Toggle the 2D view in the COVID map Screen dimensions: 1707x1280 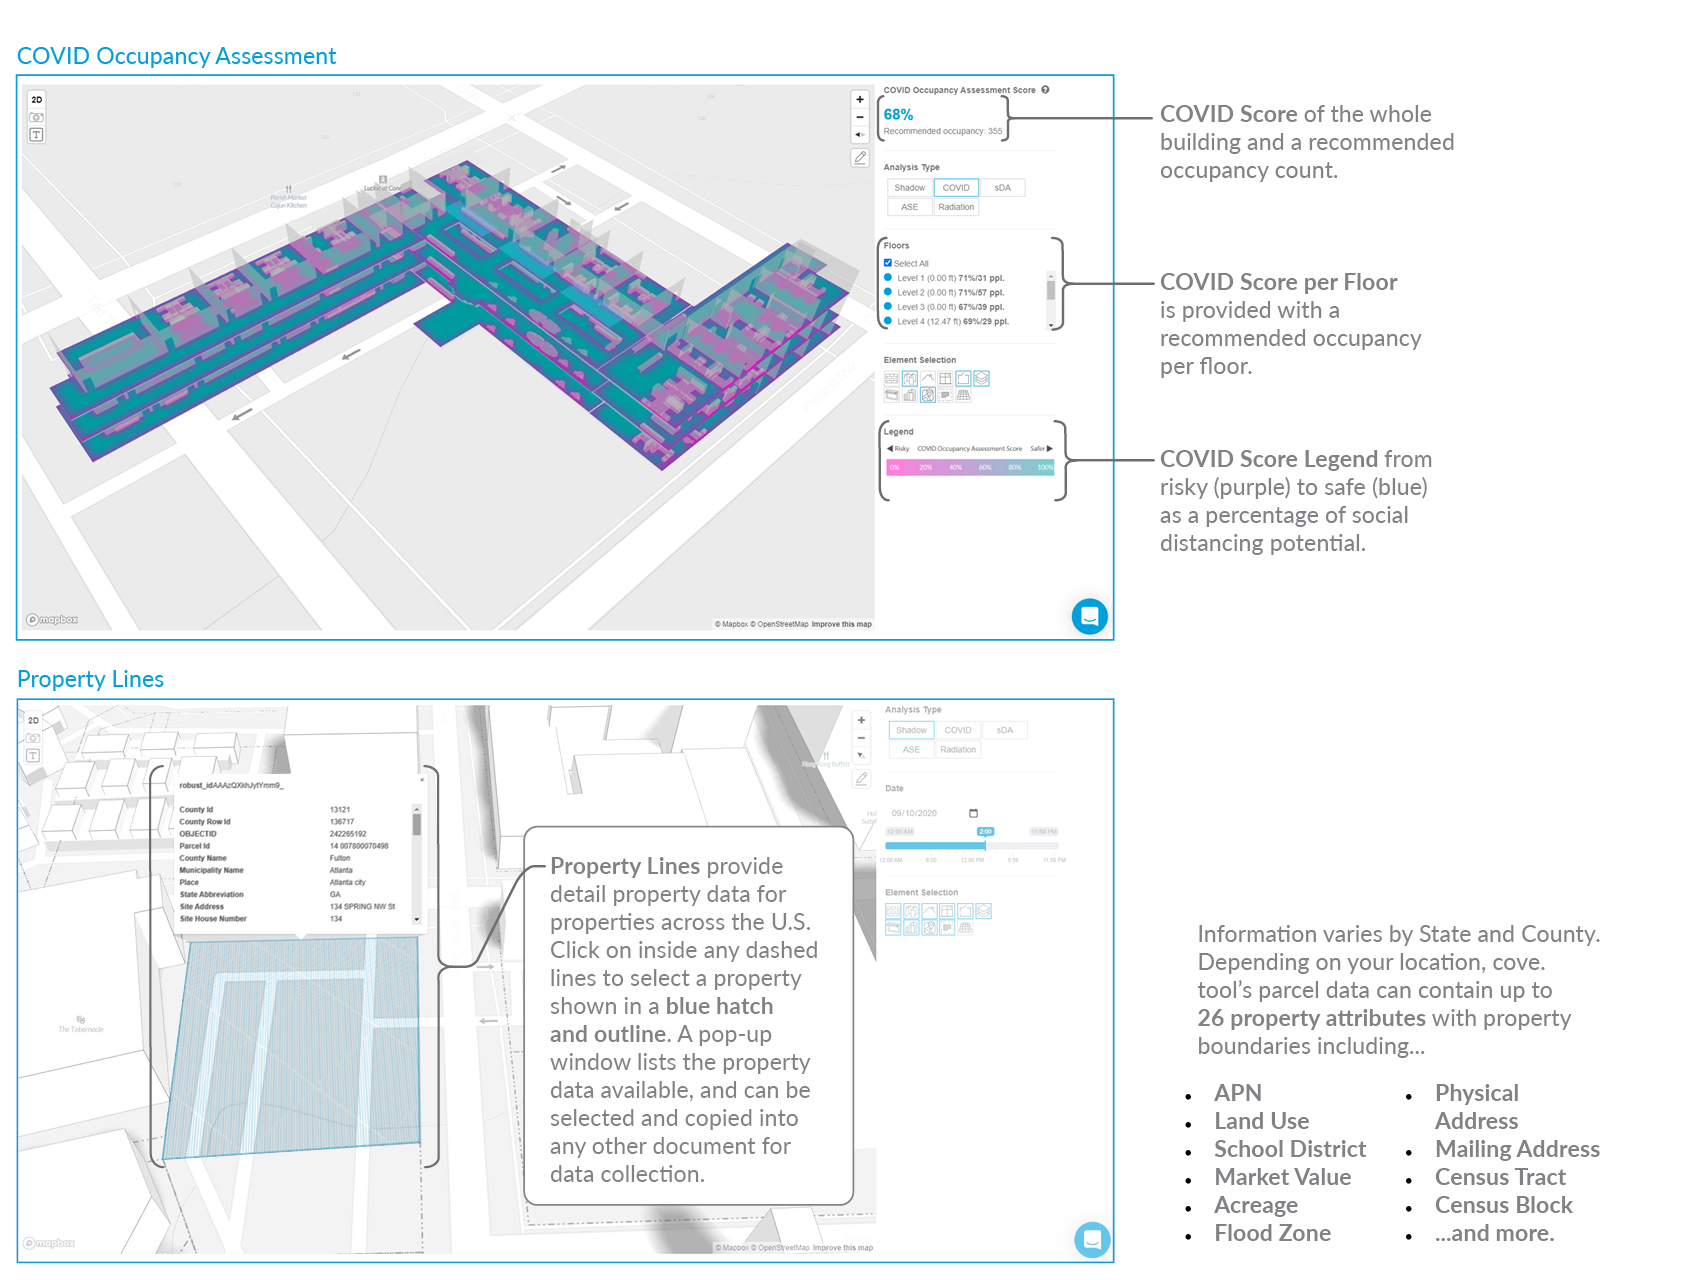(x=36, y=100)
